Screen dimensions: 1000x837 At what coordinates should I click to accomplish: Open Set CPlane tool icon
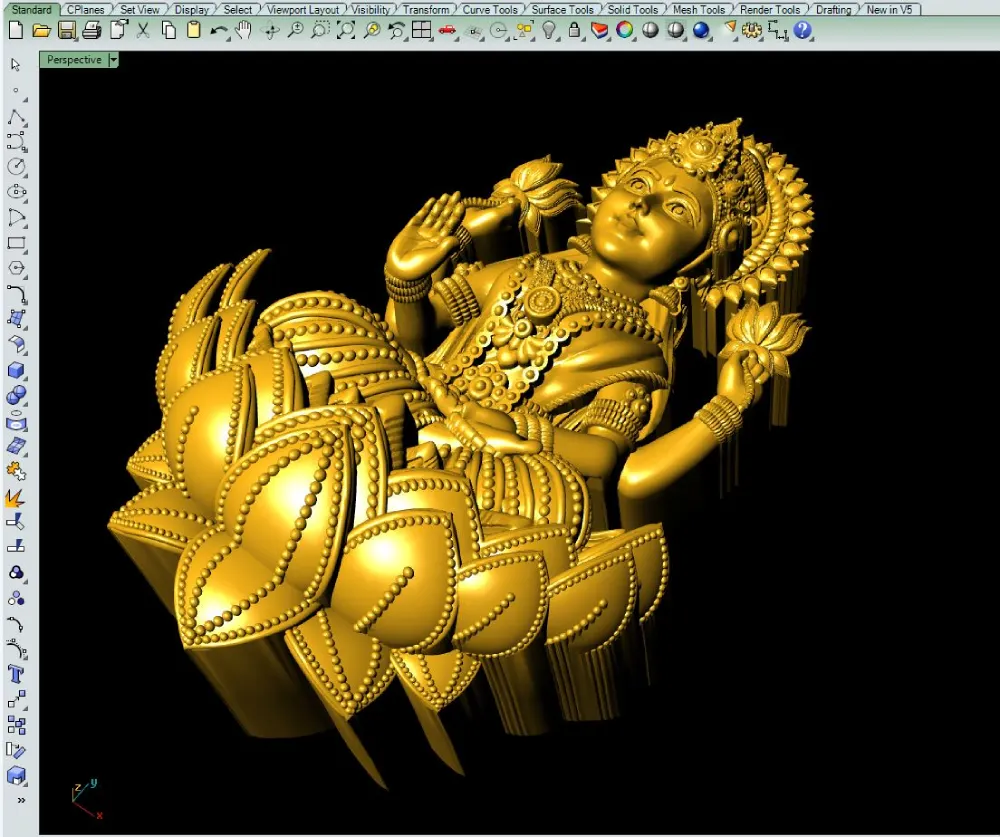474,30
